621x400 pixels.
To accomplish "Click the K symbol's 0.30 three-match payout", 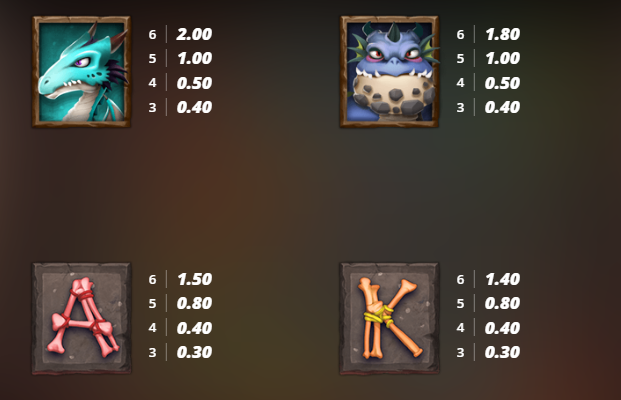I will point(503,352).
